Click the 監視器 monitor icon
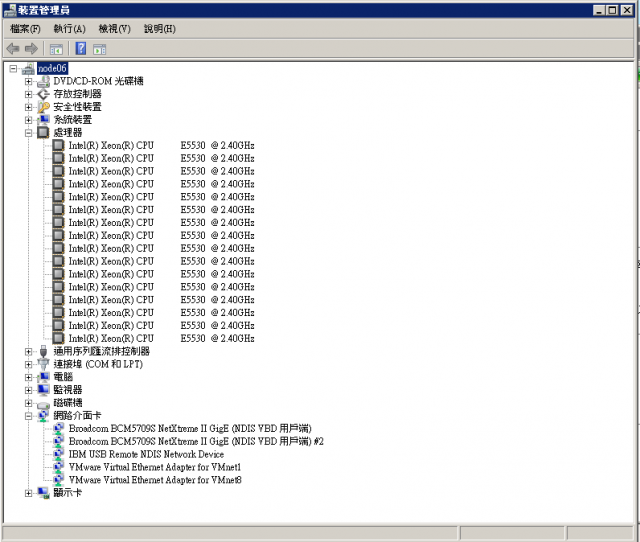The height and width of the screenshot is (542, 640). [x=43, y=390]
